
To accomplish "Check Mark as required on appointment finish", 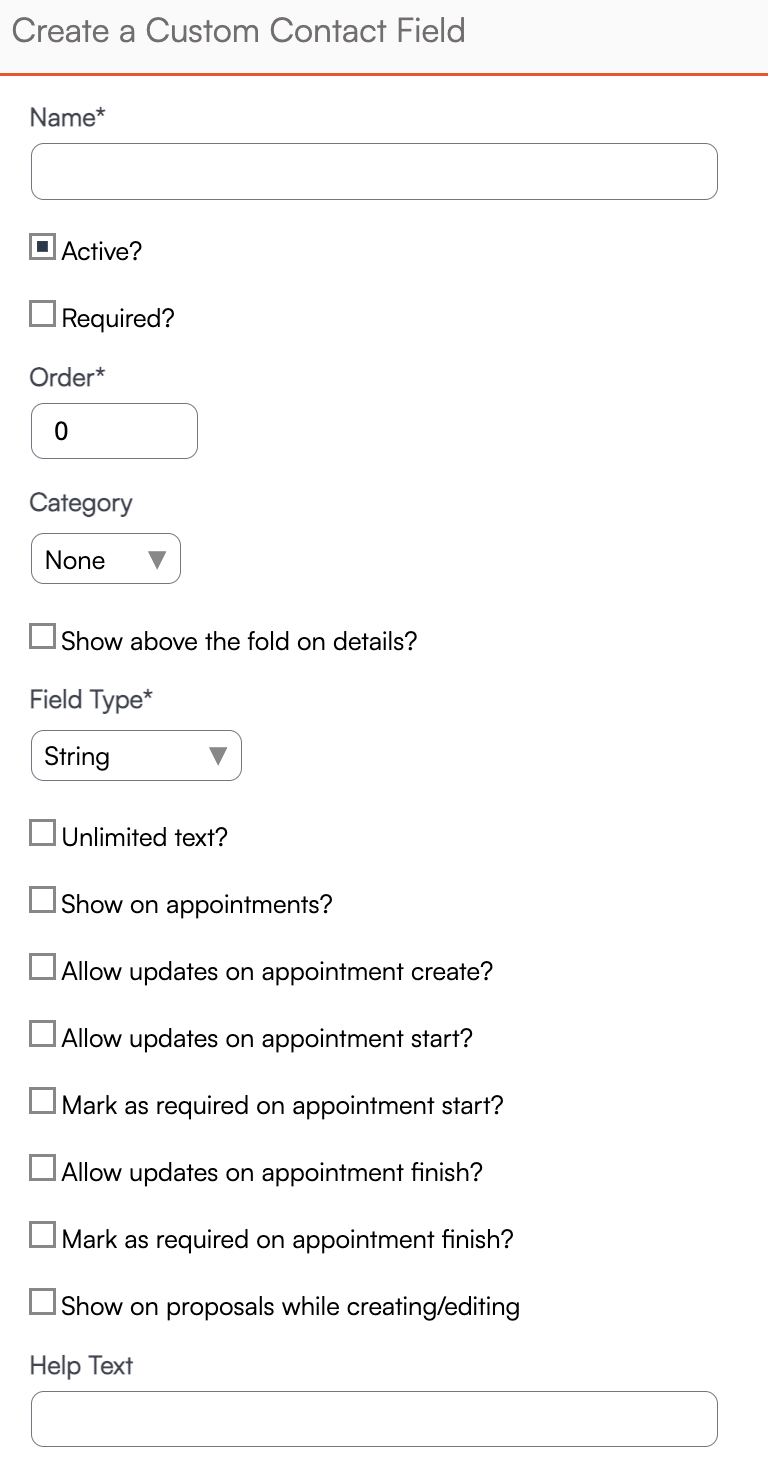I will pos(42,1236).
